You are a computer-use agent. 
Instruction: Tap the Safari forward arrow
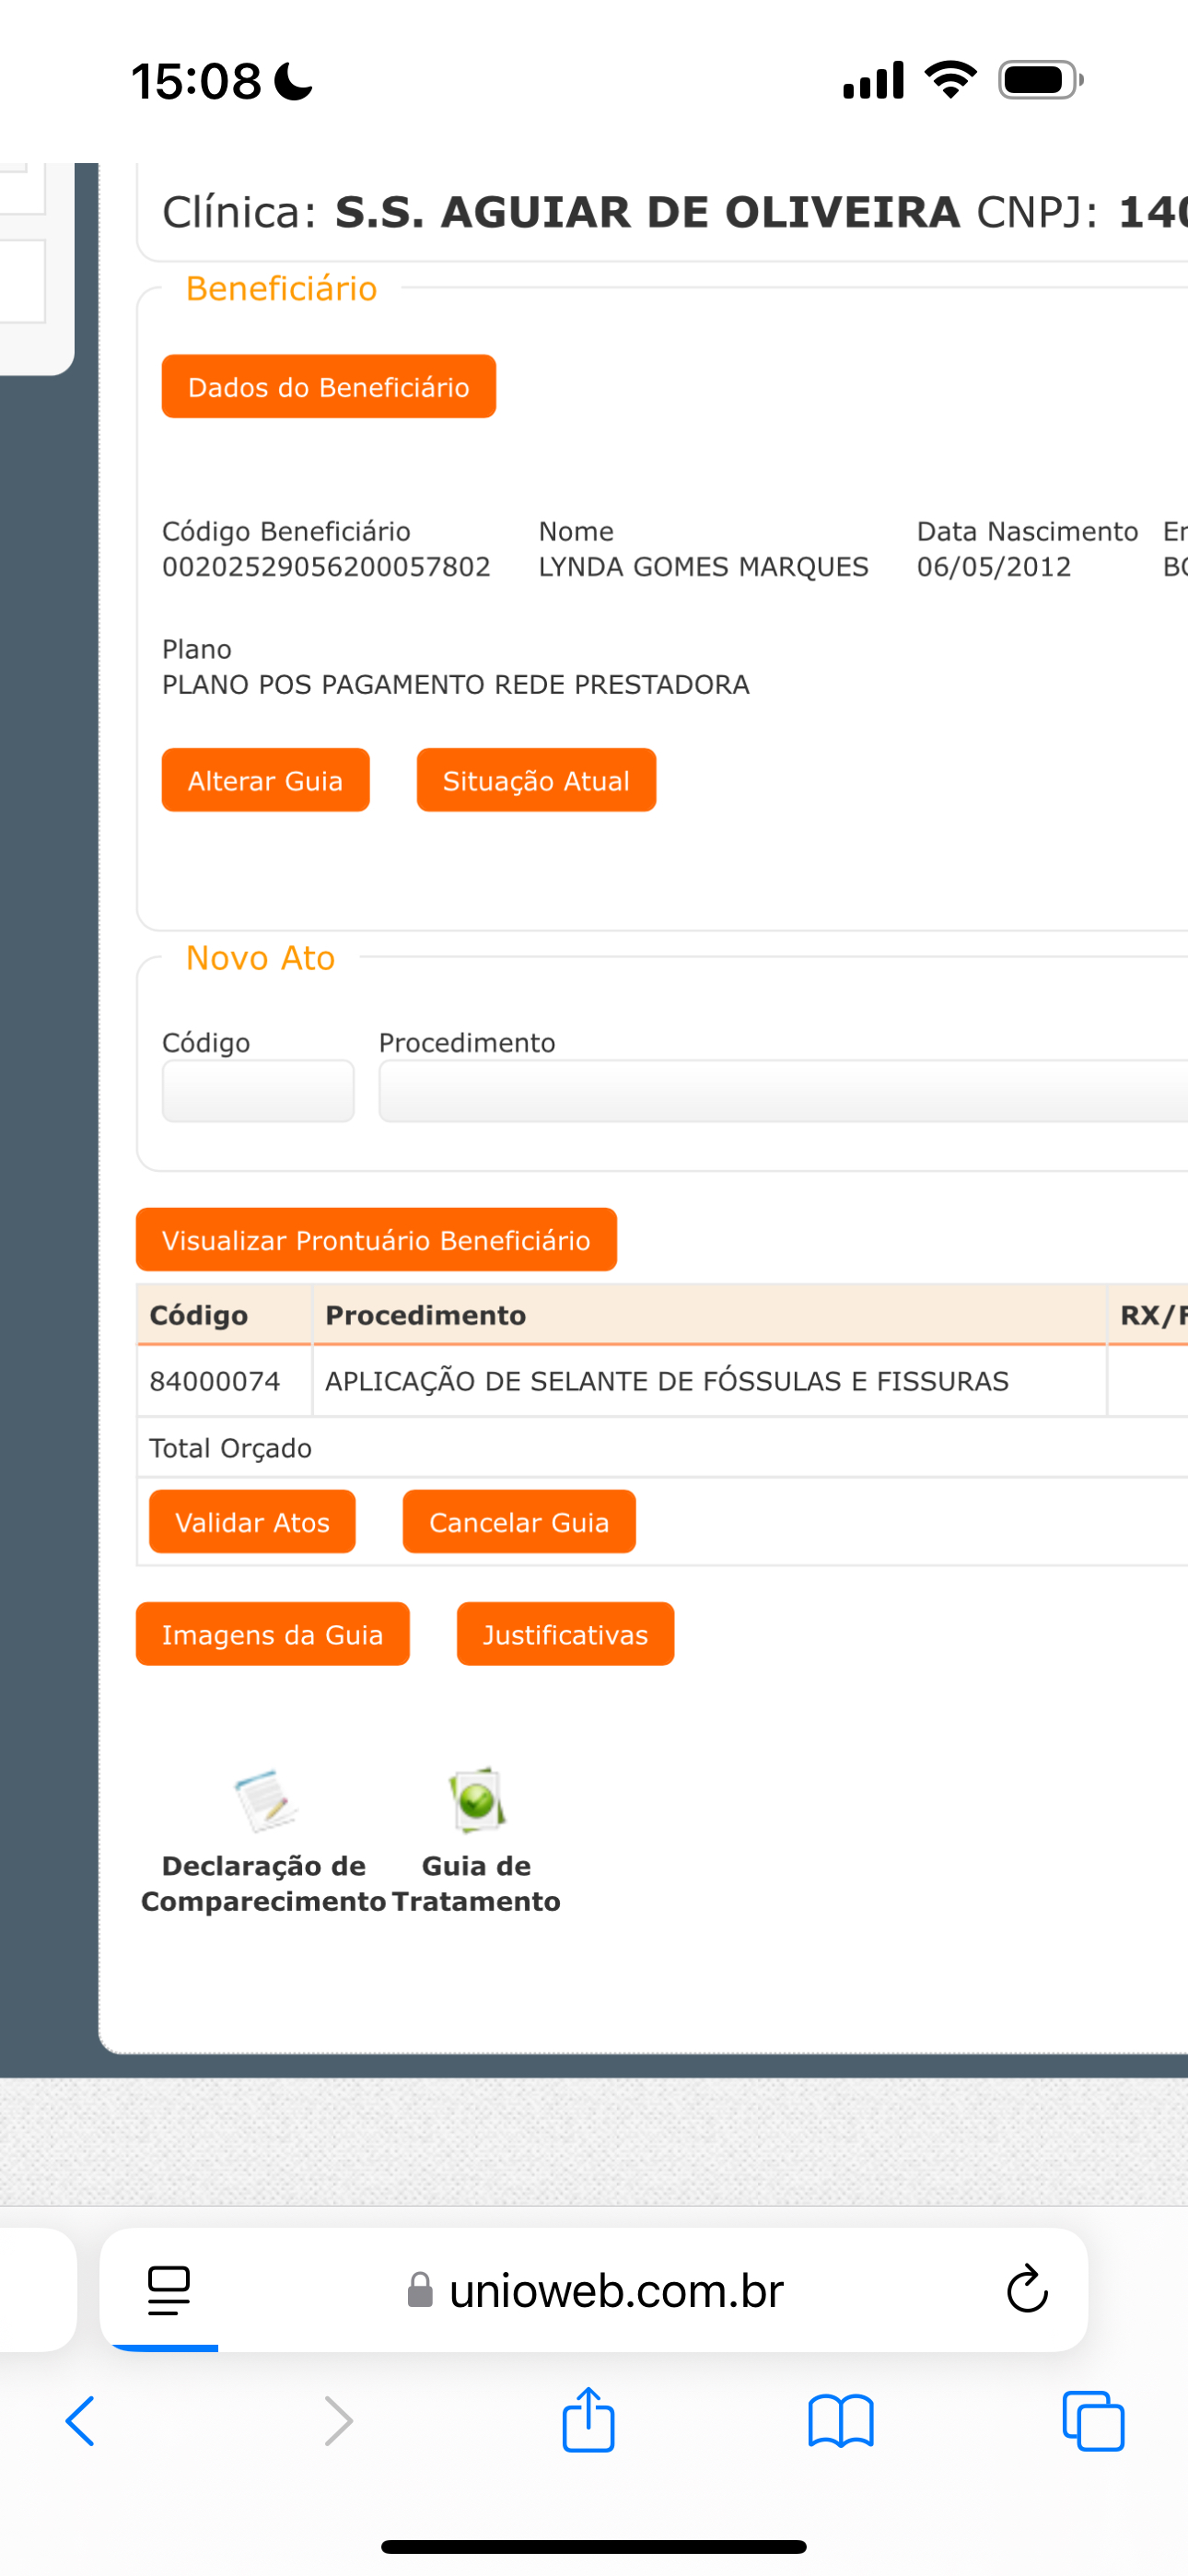pos(339,2421)
